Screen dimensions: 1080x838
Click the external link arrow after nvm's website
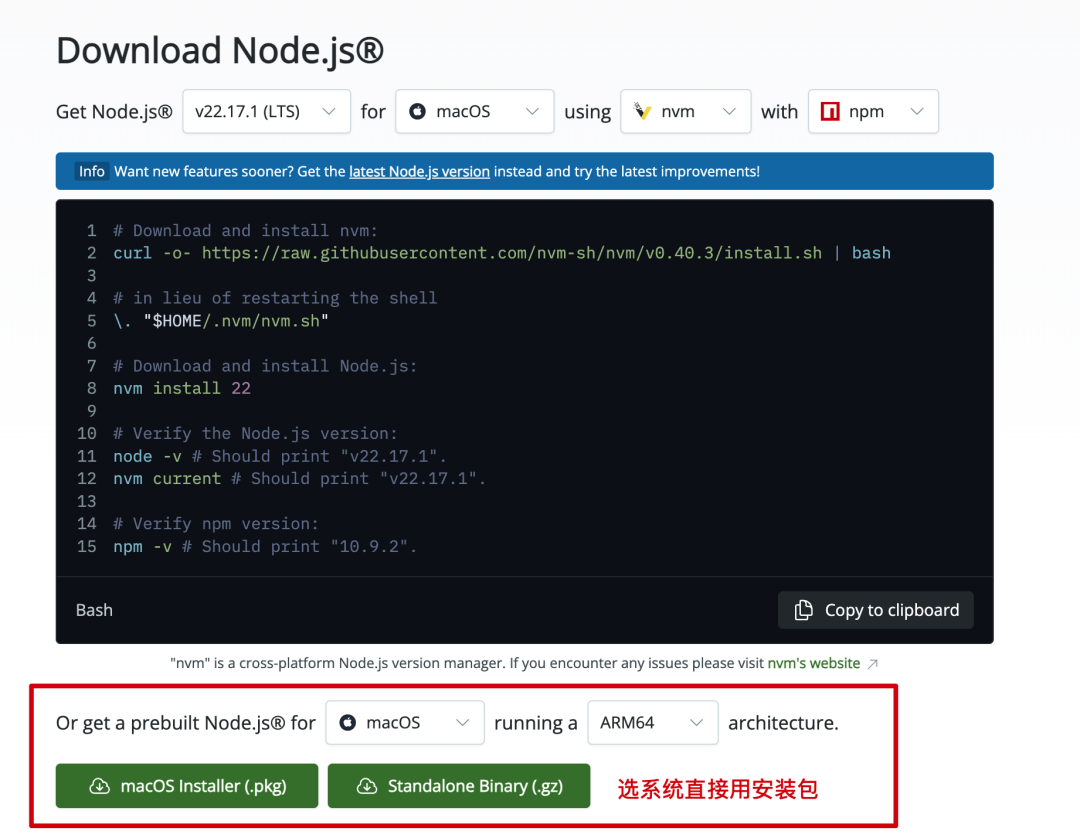873,664
